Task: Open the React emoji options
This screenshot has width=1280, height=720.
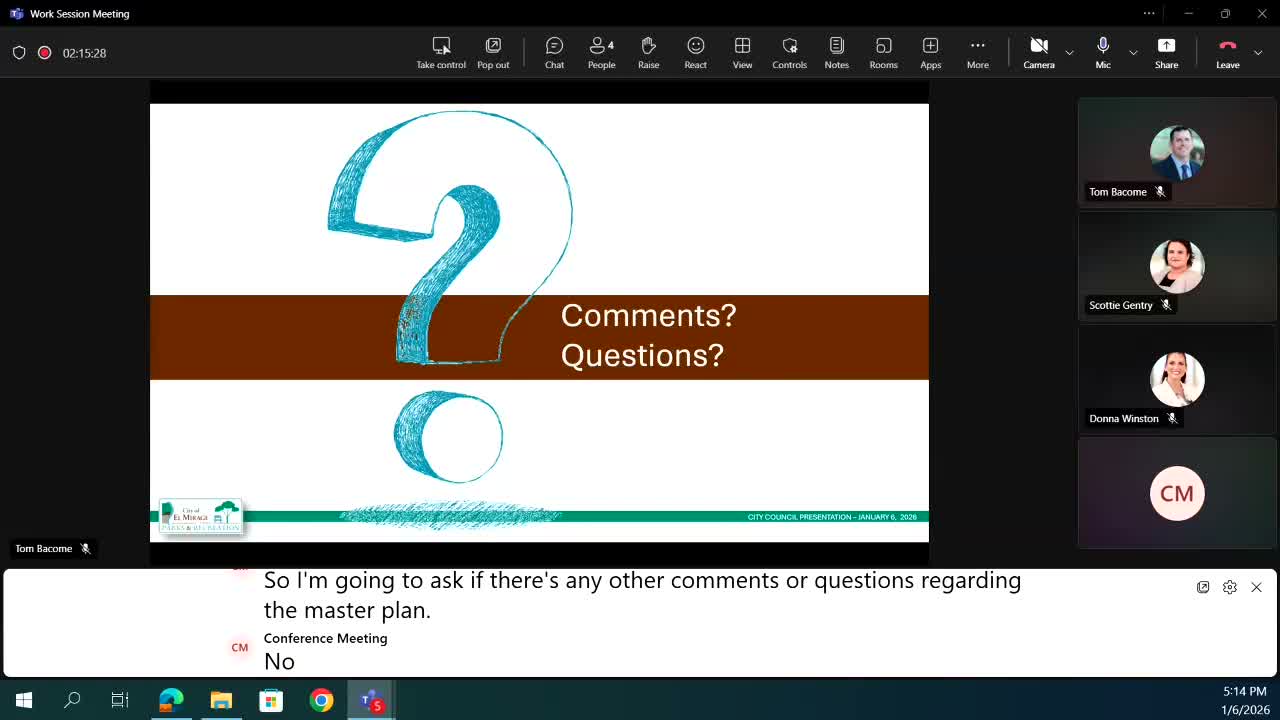Action: click(x=695, y=53)
